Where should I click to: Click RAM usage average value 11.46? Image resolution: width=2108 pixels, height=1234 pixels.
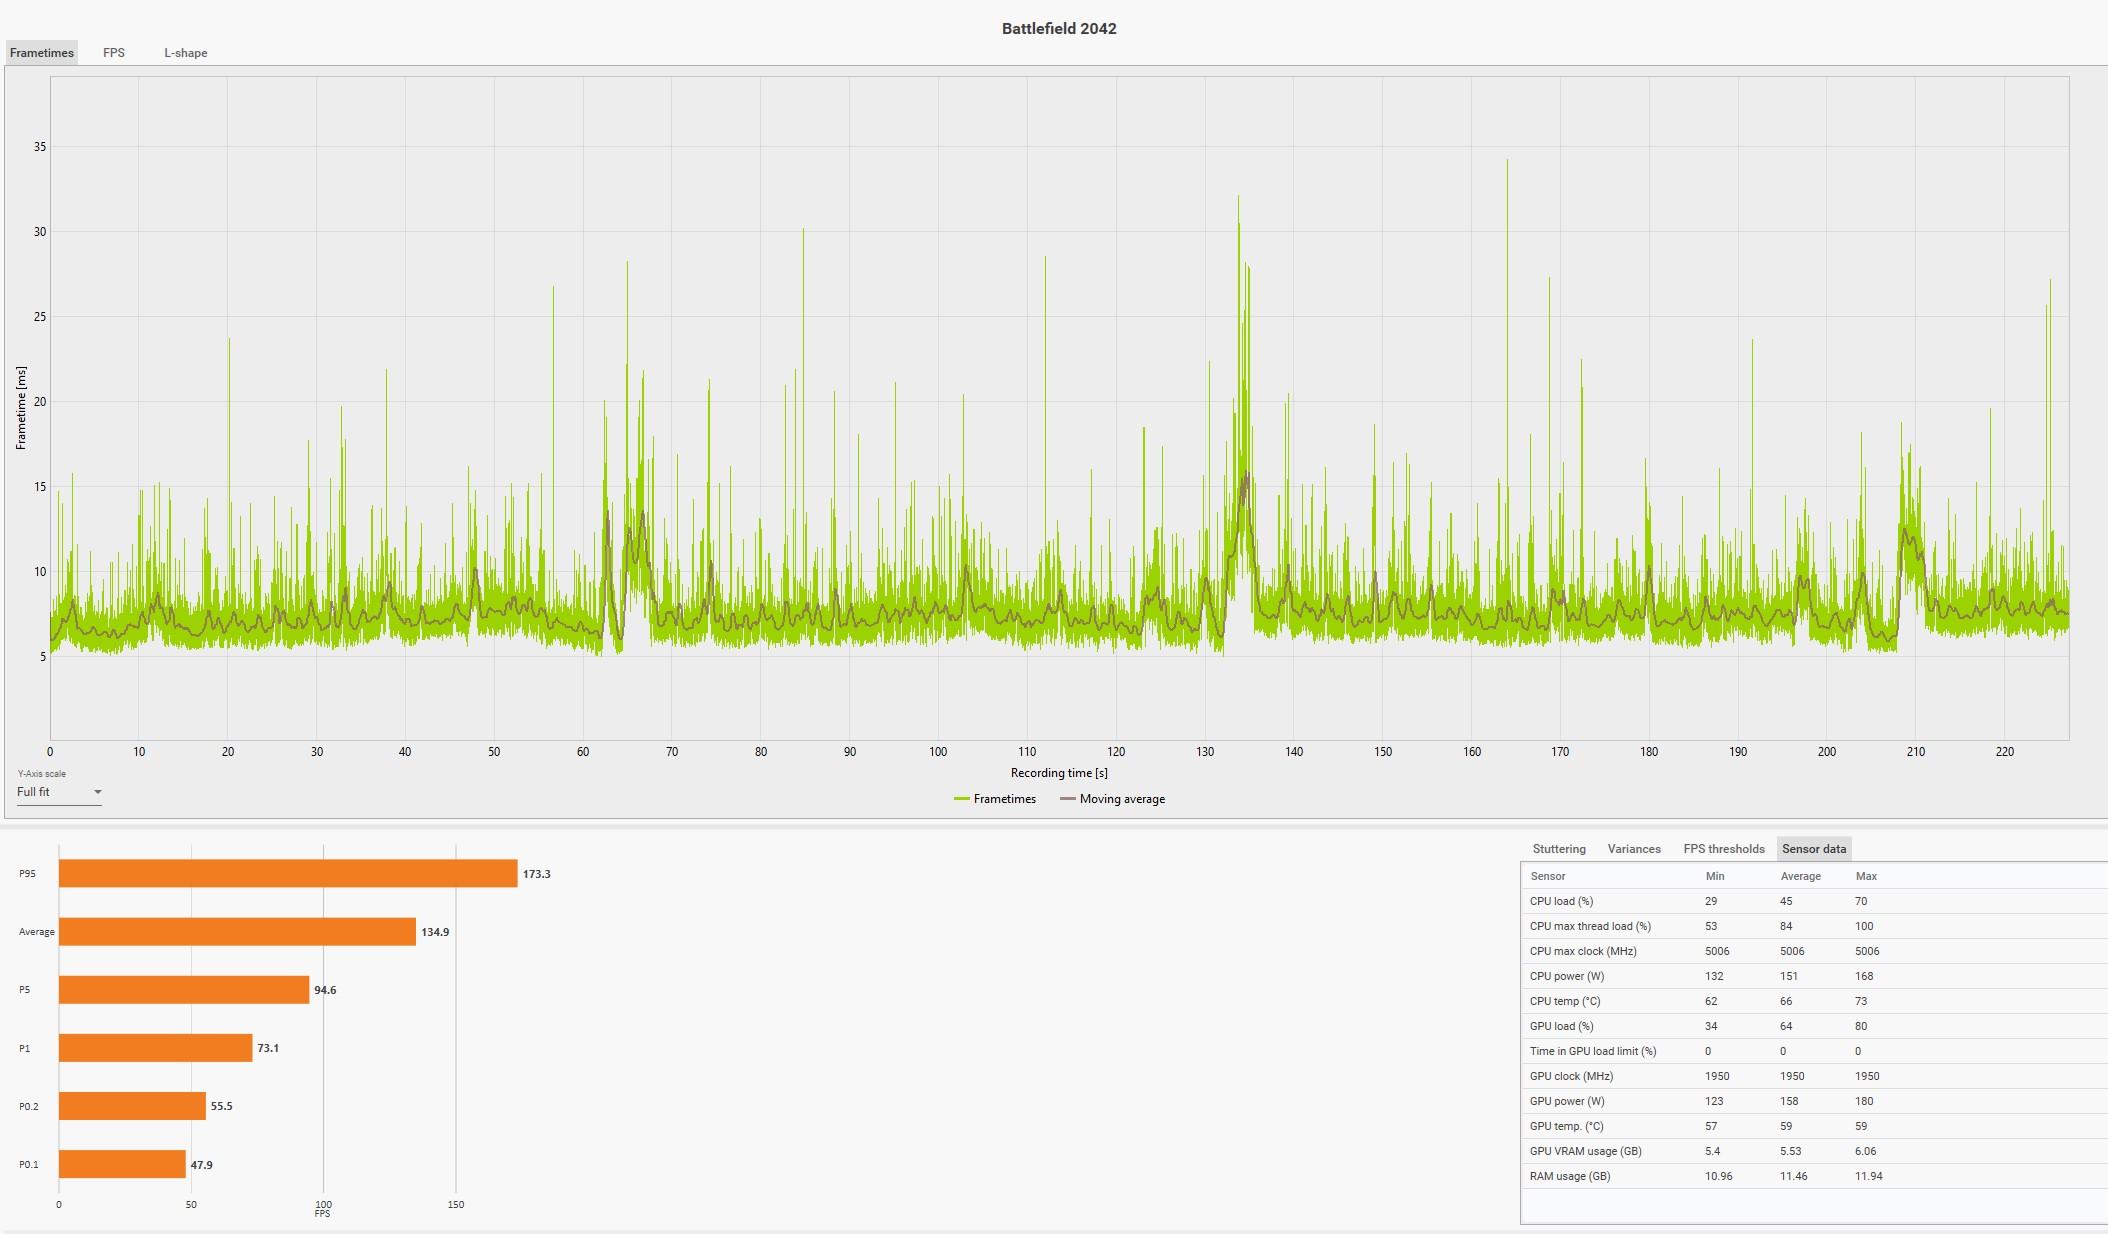click(1793, 1176)
